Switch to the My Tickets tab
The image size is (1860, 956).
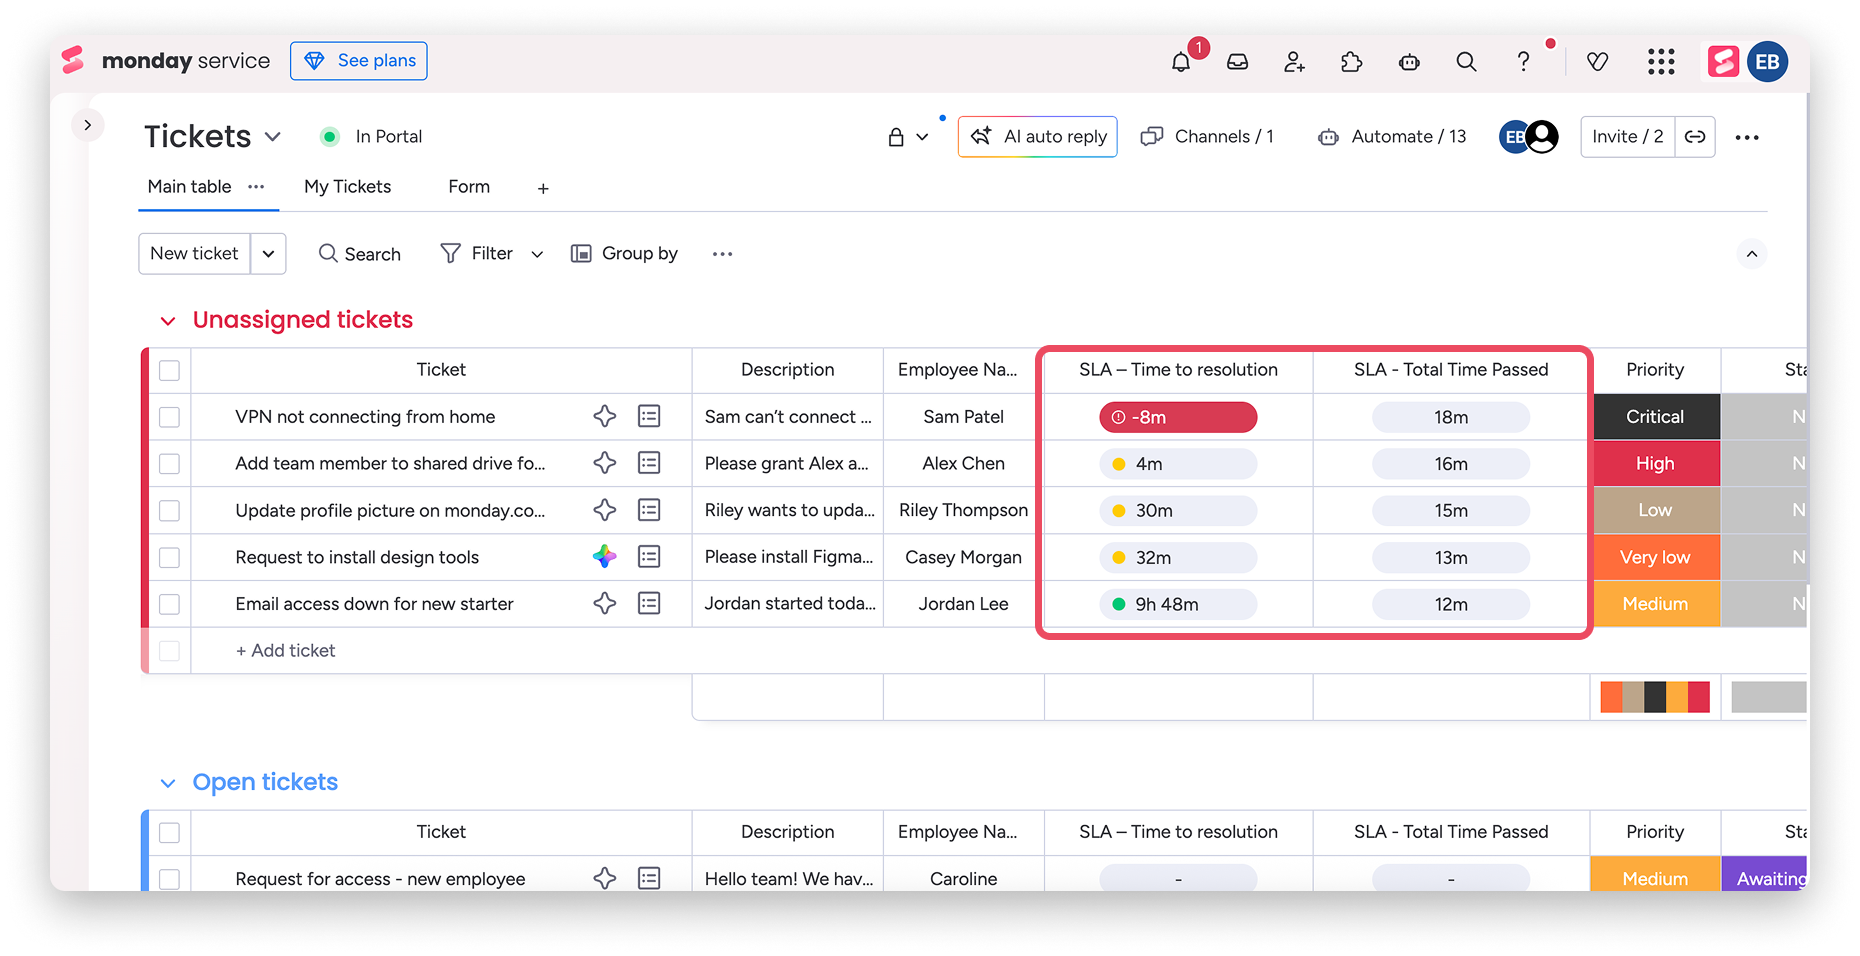point(347,187)
